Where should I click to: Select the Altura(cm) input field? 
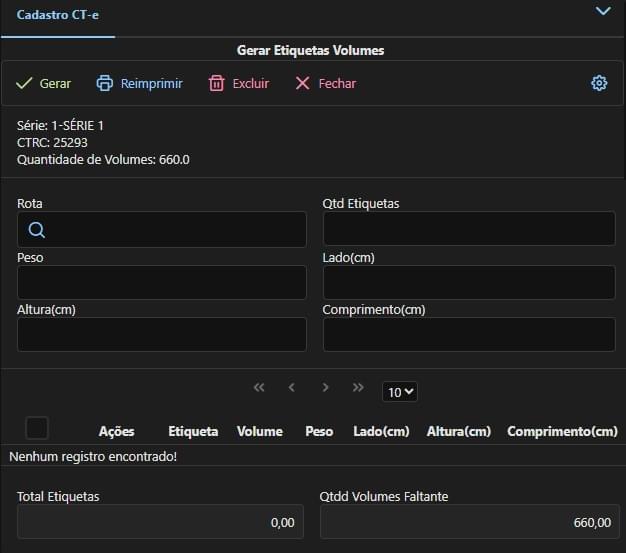click(162, 335)
